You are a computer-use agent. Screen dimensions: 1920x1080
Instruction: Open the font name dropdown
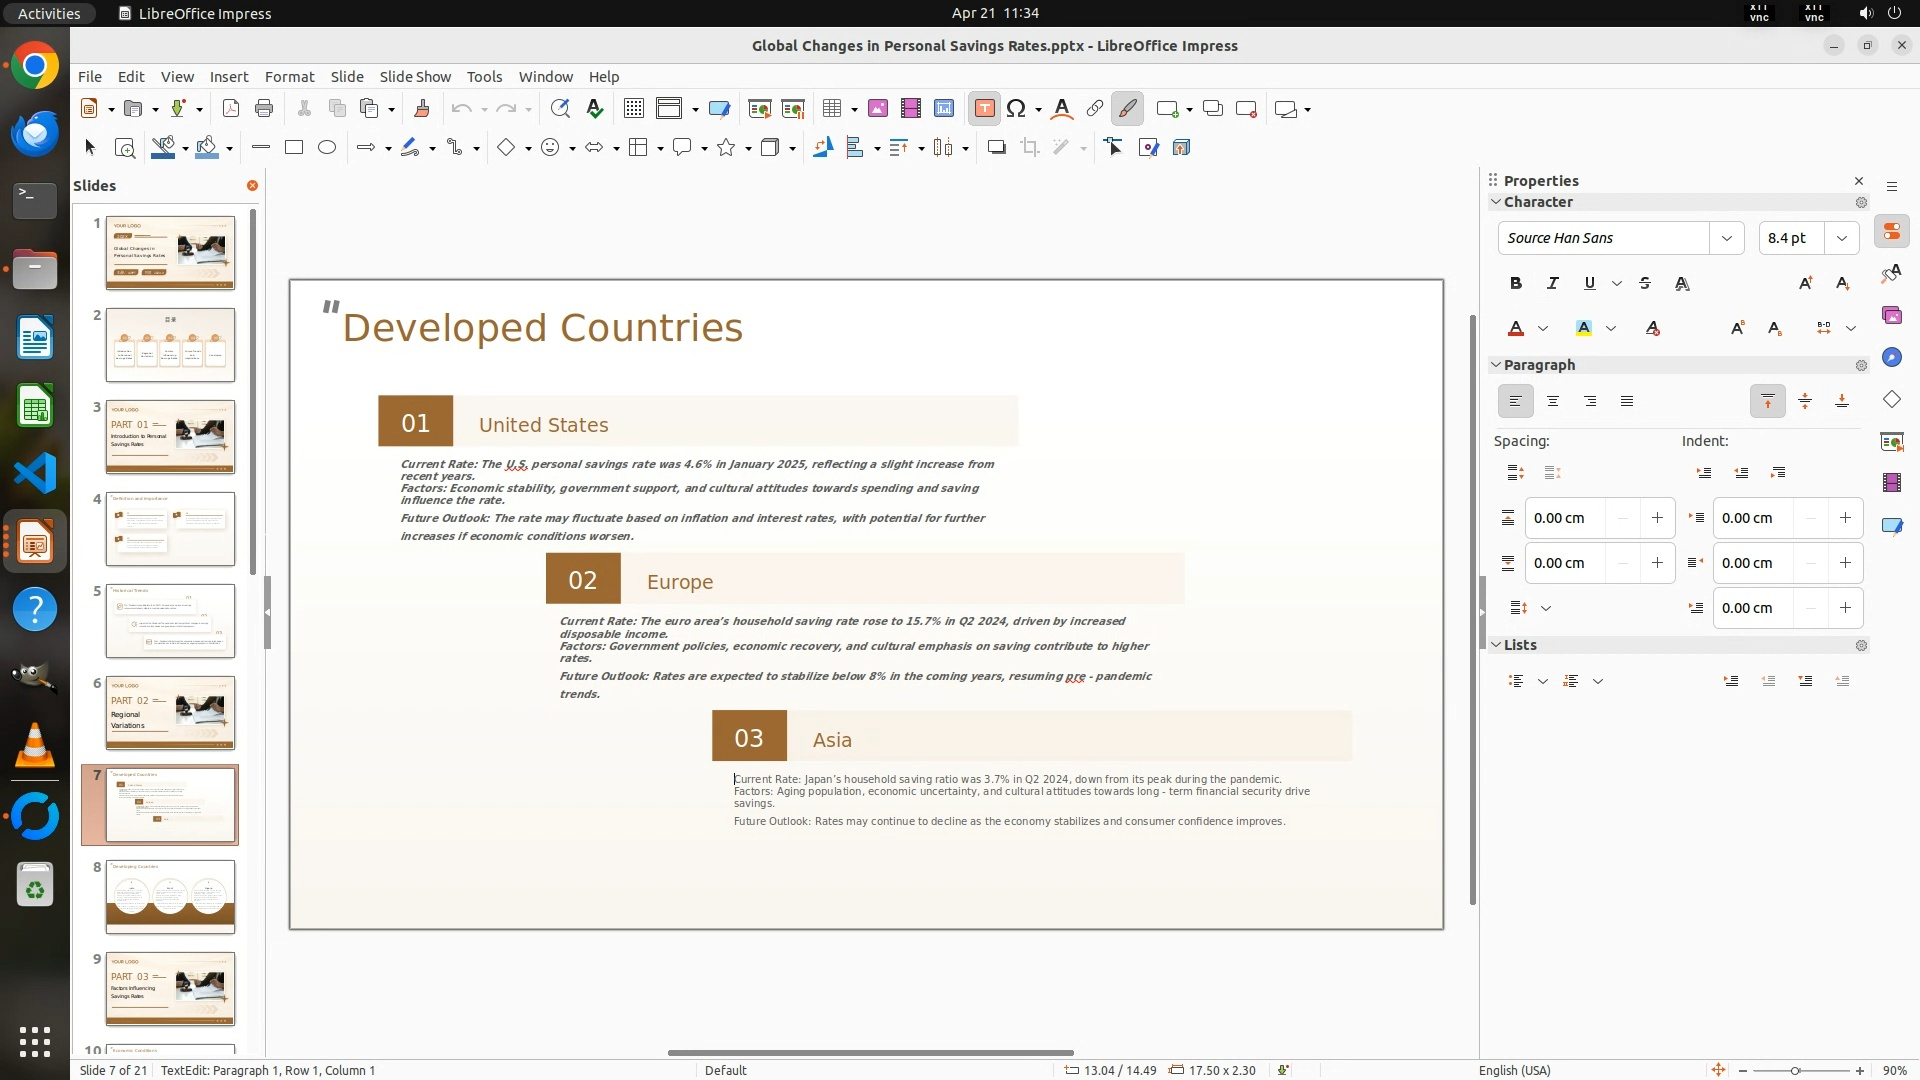(x=1726, y=238)
